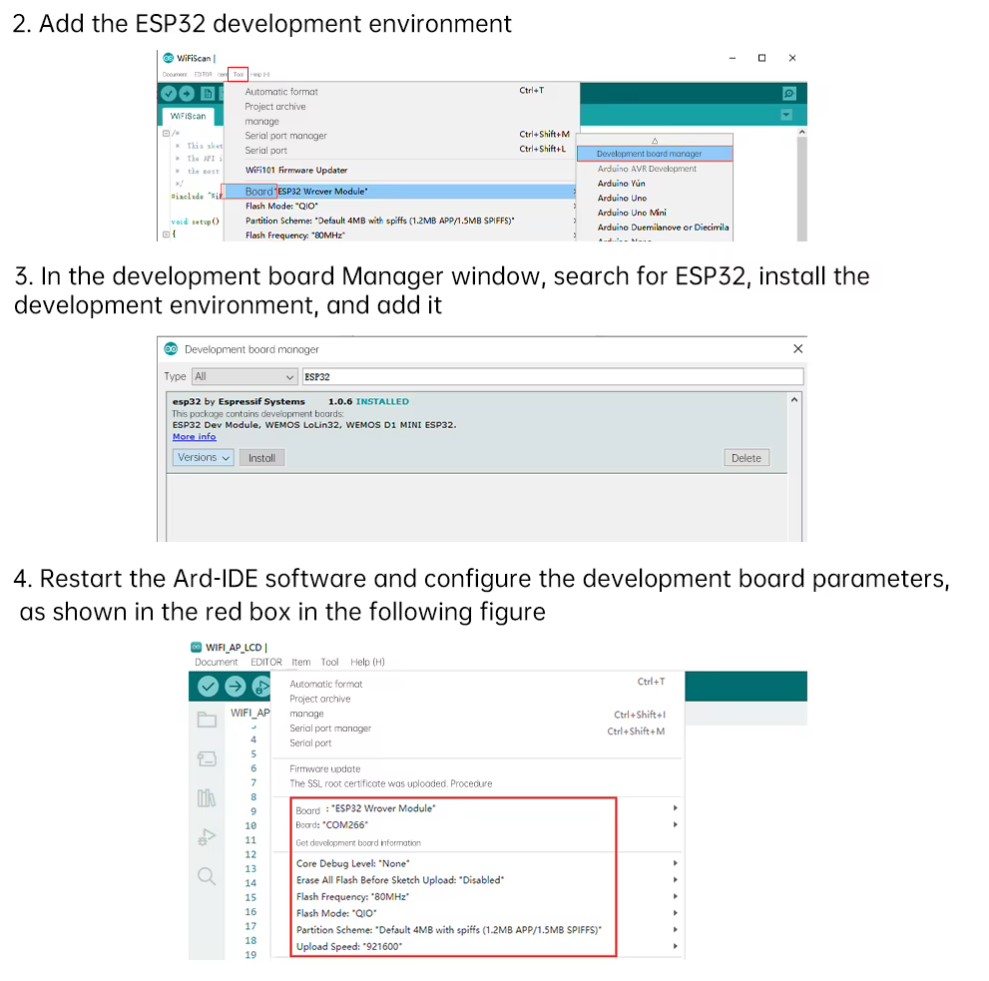Open the EDITOR menu in WIFI_AP_LCD window
The height and width of the screenshot is (981, 989).
pos(266,662)
